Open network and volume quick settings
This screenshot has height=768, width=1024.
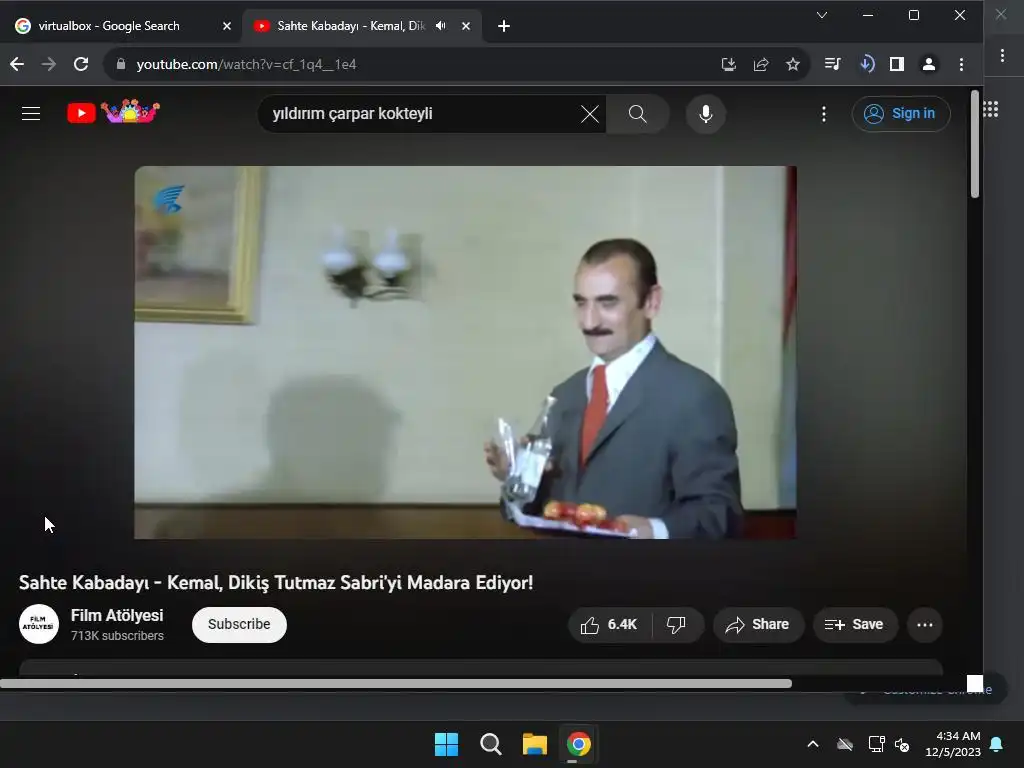[x=889, y=744]
